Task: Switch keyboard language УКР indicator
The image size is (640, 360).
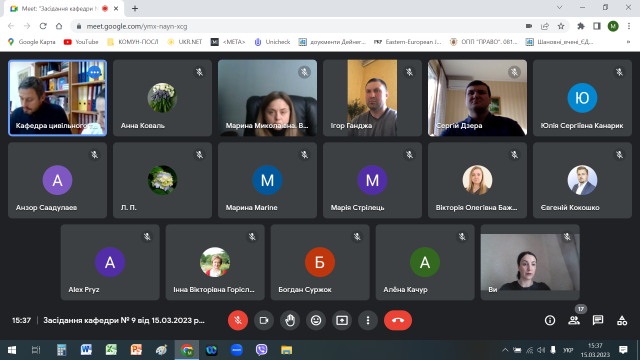Action: (568, 350)
